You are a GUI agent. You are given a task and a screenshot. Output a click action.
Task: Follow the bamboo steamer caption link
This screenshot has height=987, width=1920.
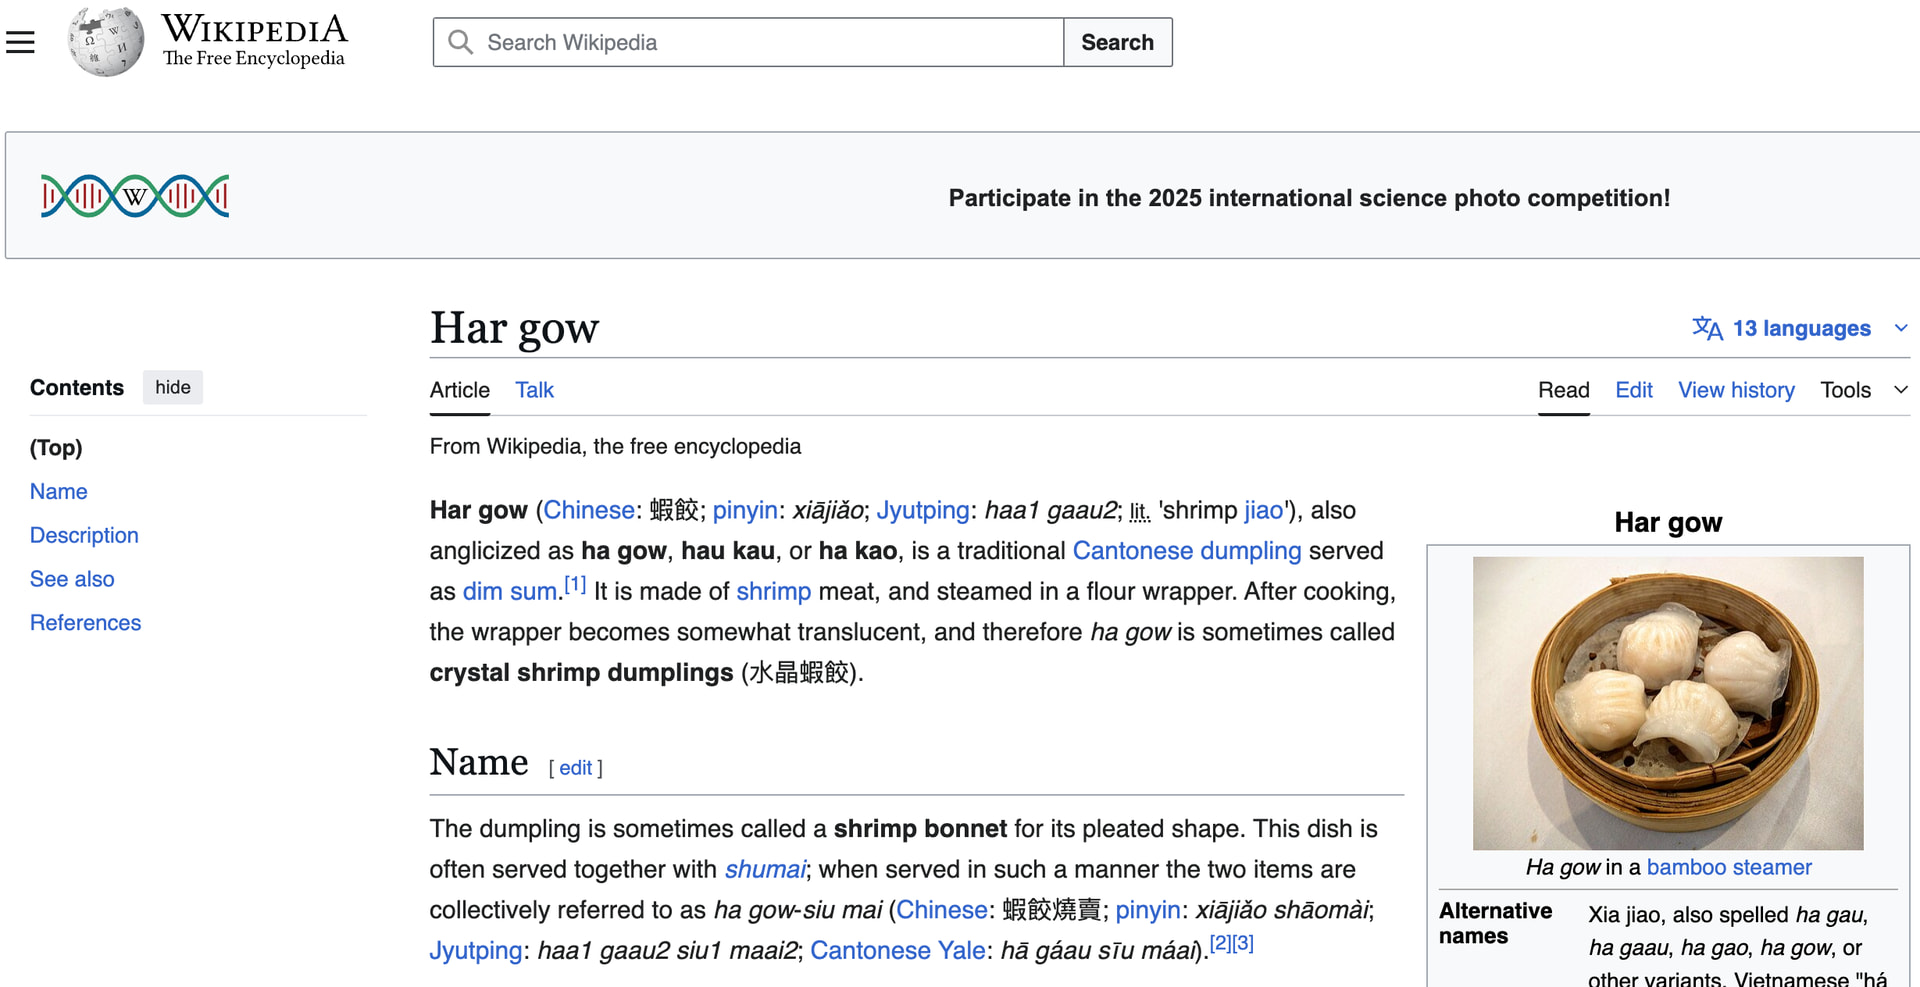(1728, 867)
